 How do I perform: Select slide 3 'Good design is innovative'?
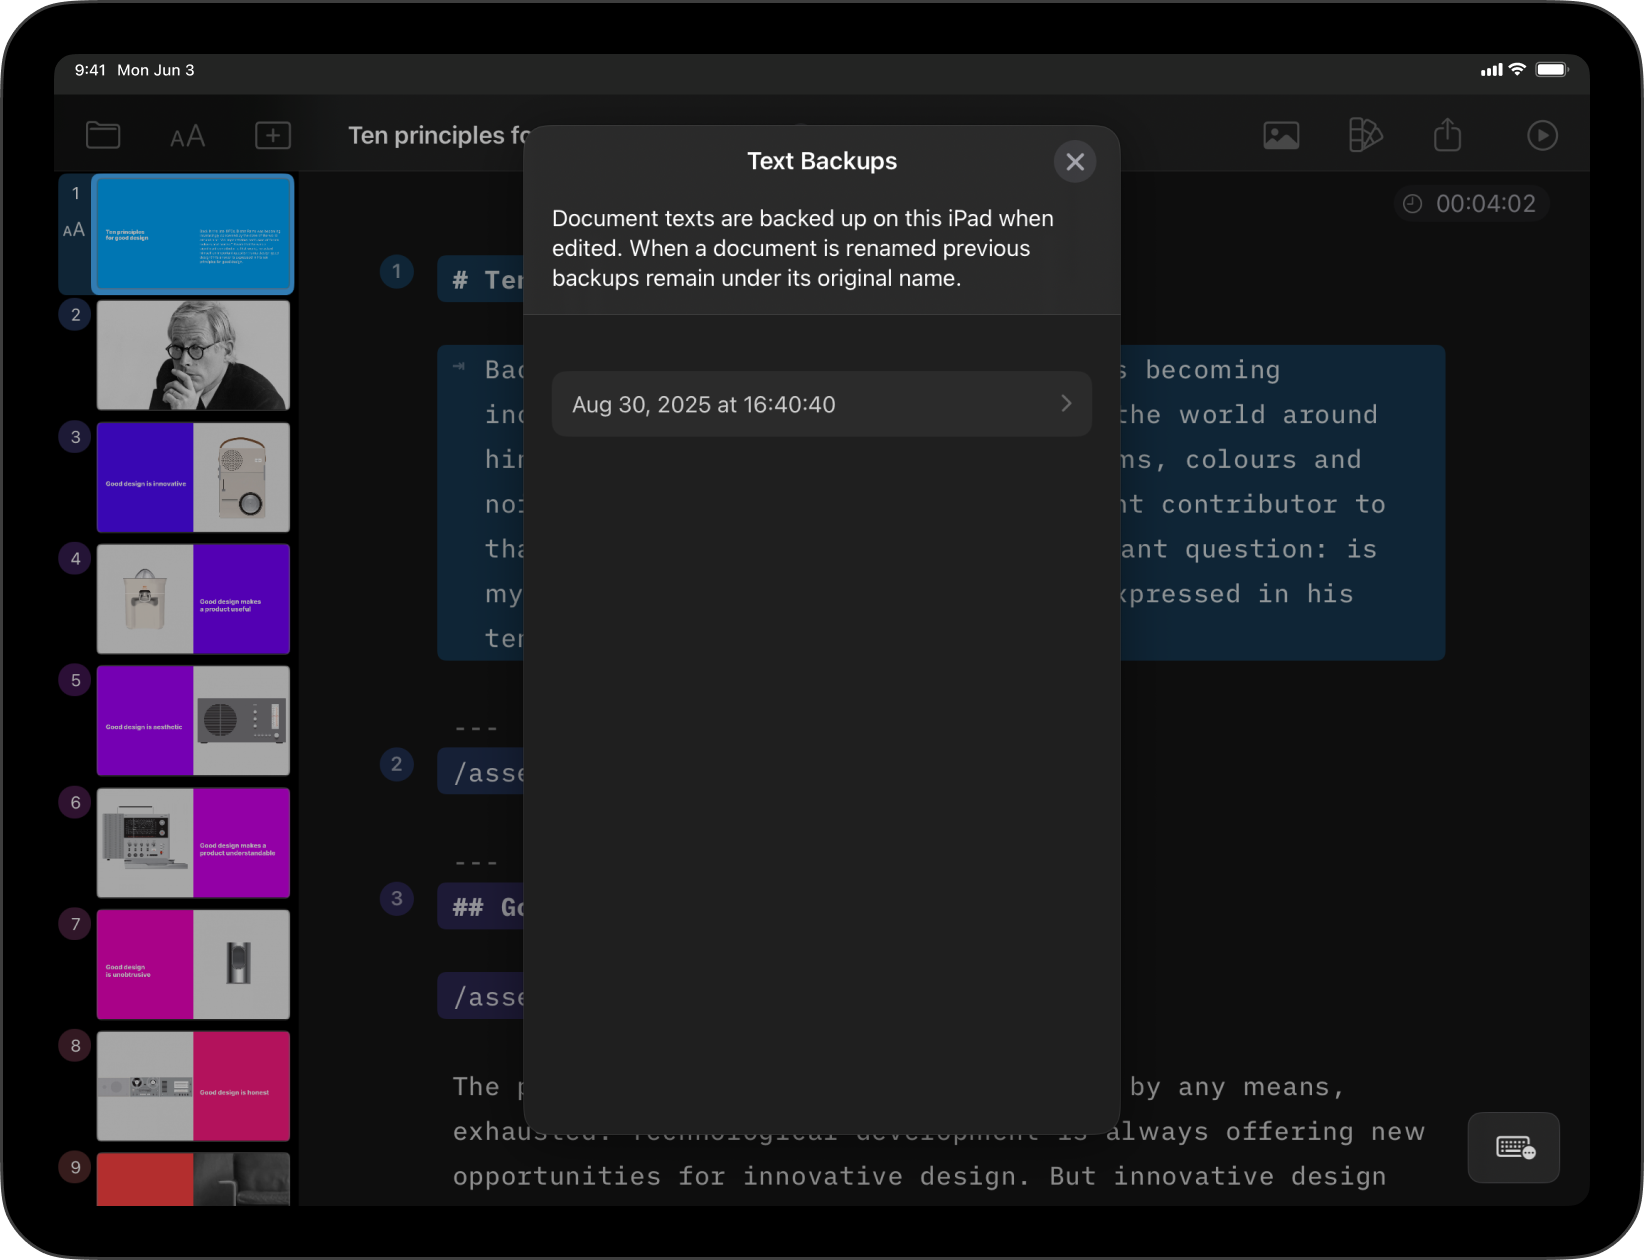193,477
